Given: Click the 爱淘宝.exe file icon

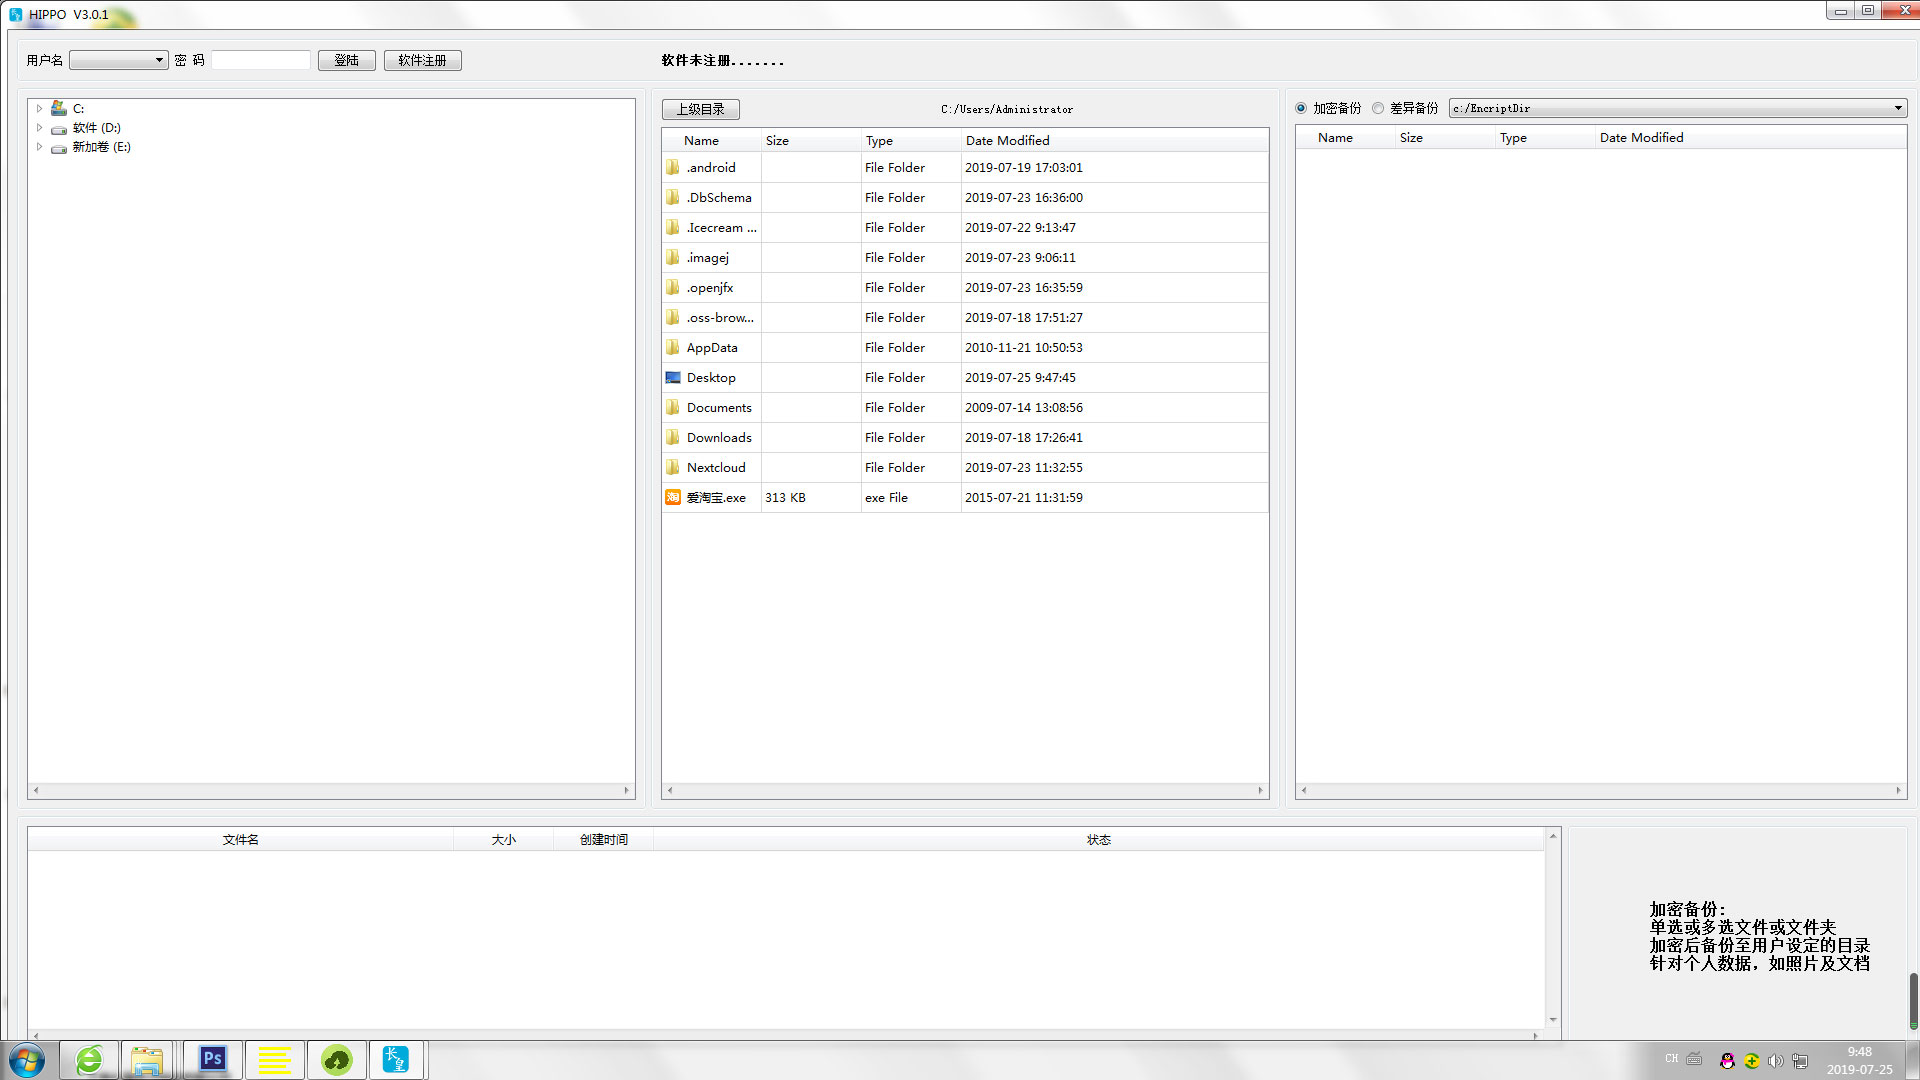Looking at the screenshot, I should pyautogui.click(x=673, y=497).
